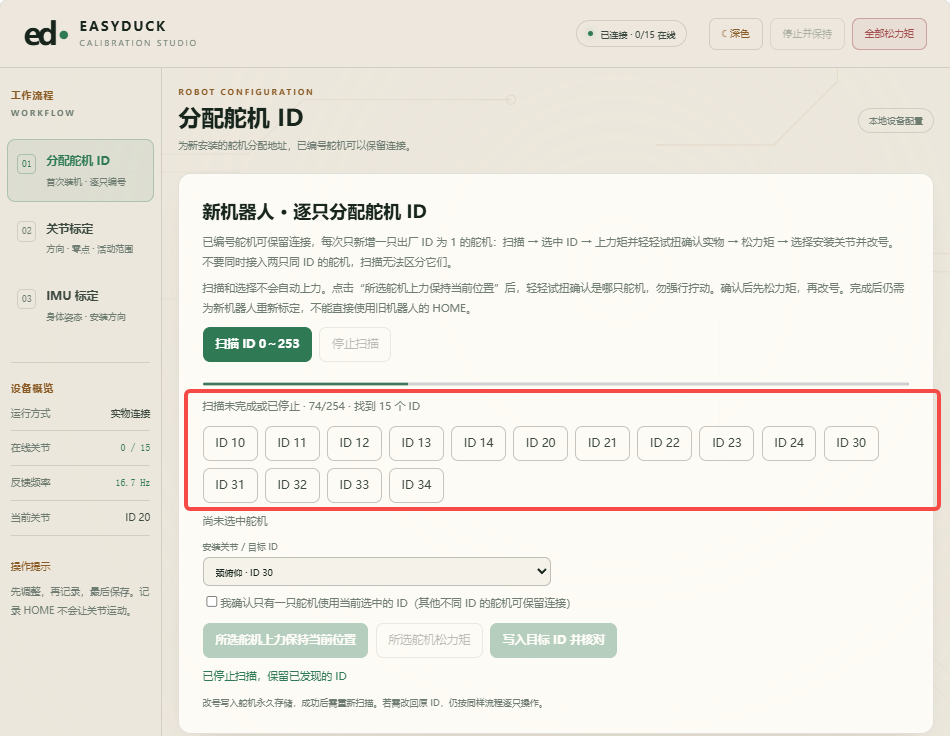
Task: Go to the IMU 标定 workflow step
Action: coord(81,305)
